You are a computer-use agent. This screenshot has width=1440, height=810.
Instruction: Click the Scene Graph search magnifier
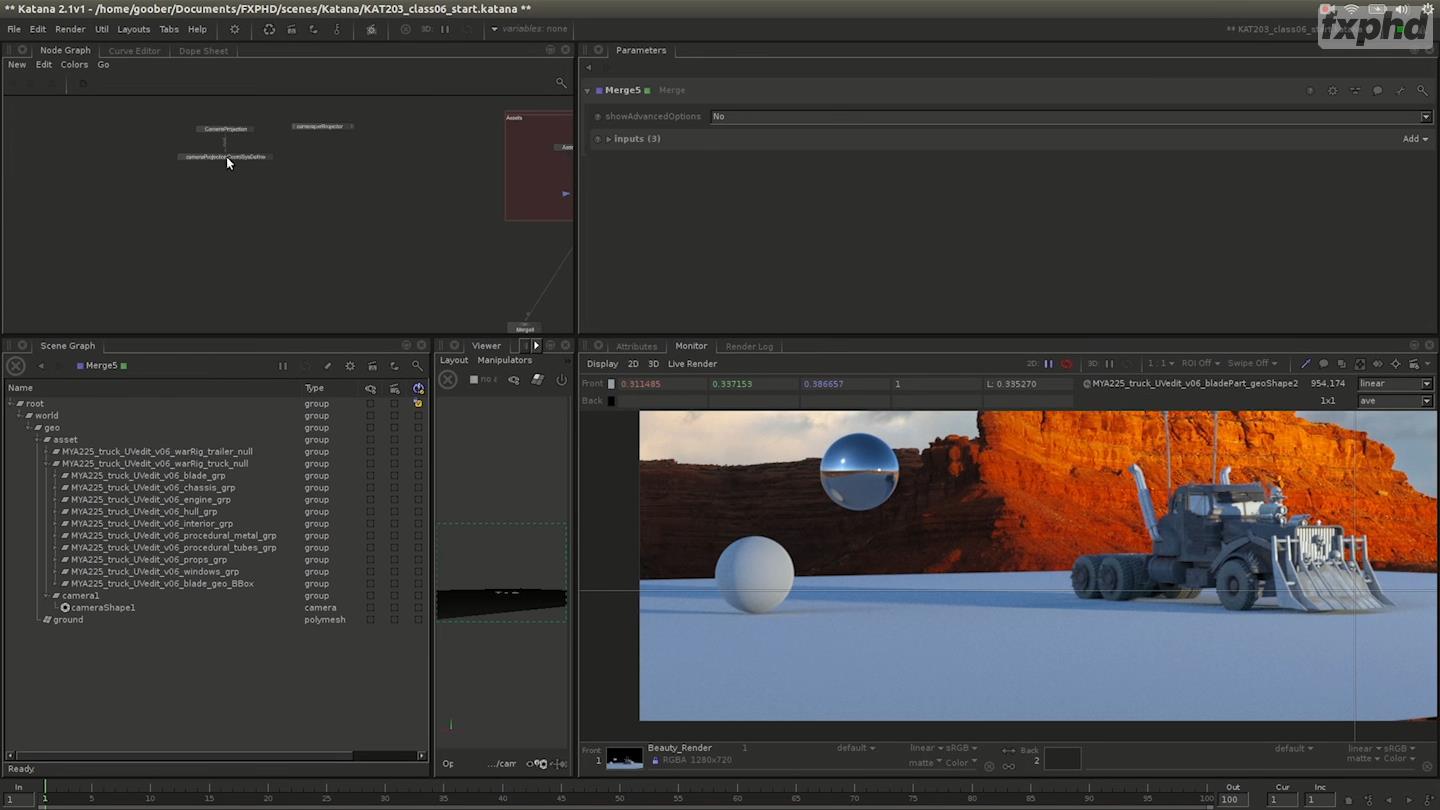pyautogui.click(x=417, y=366)
